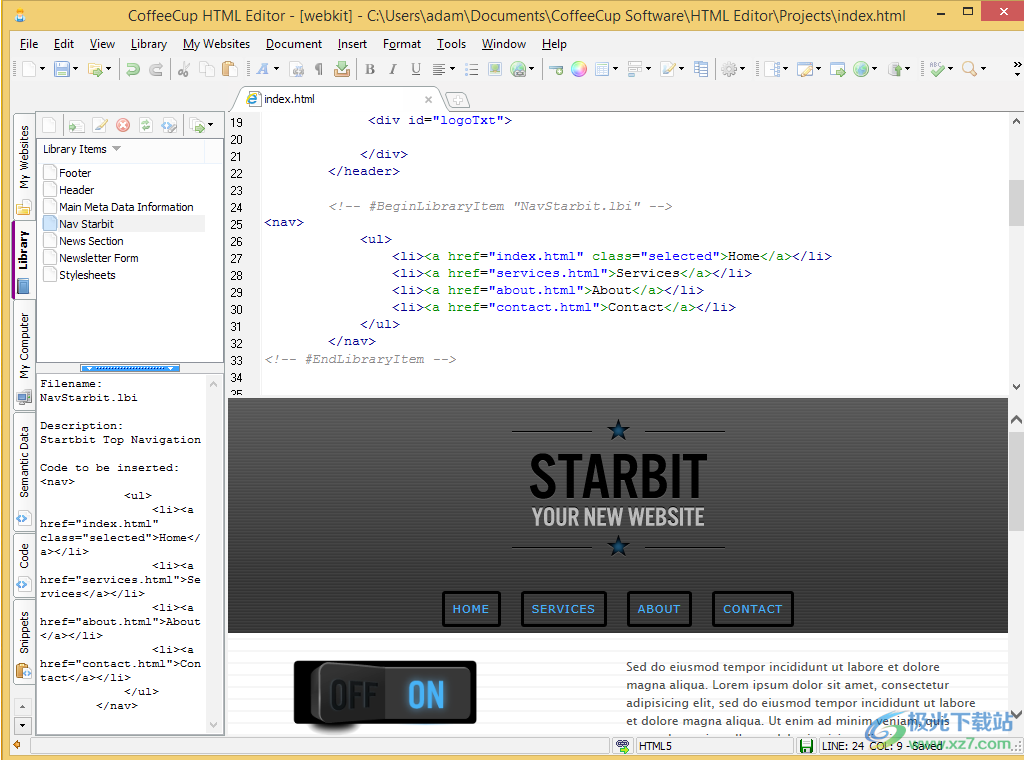Open the My Websites menu

click(x=216, y=44)
